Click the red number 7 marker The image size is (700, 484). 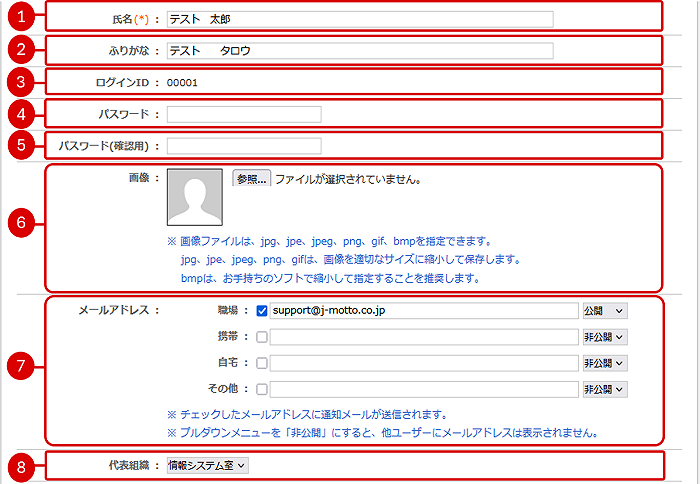coord(21,368)
